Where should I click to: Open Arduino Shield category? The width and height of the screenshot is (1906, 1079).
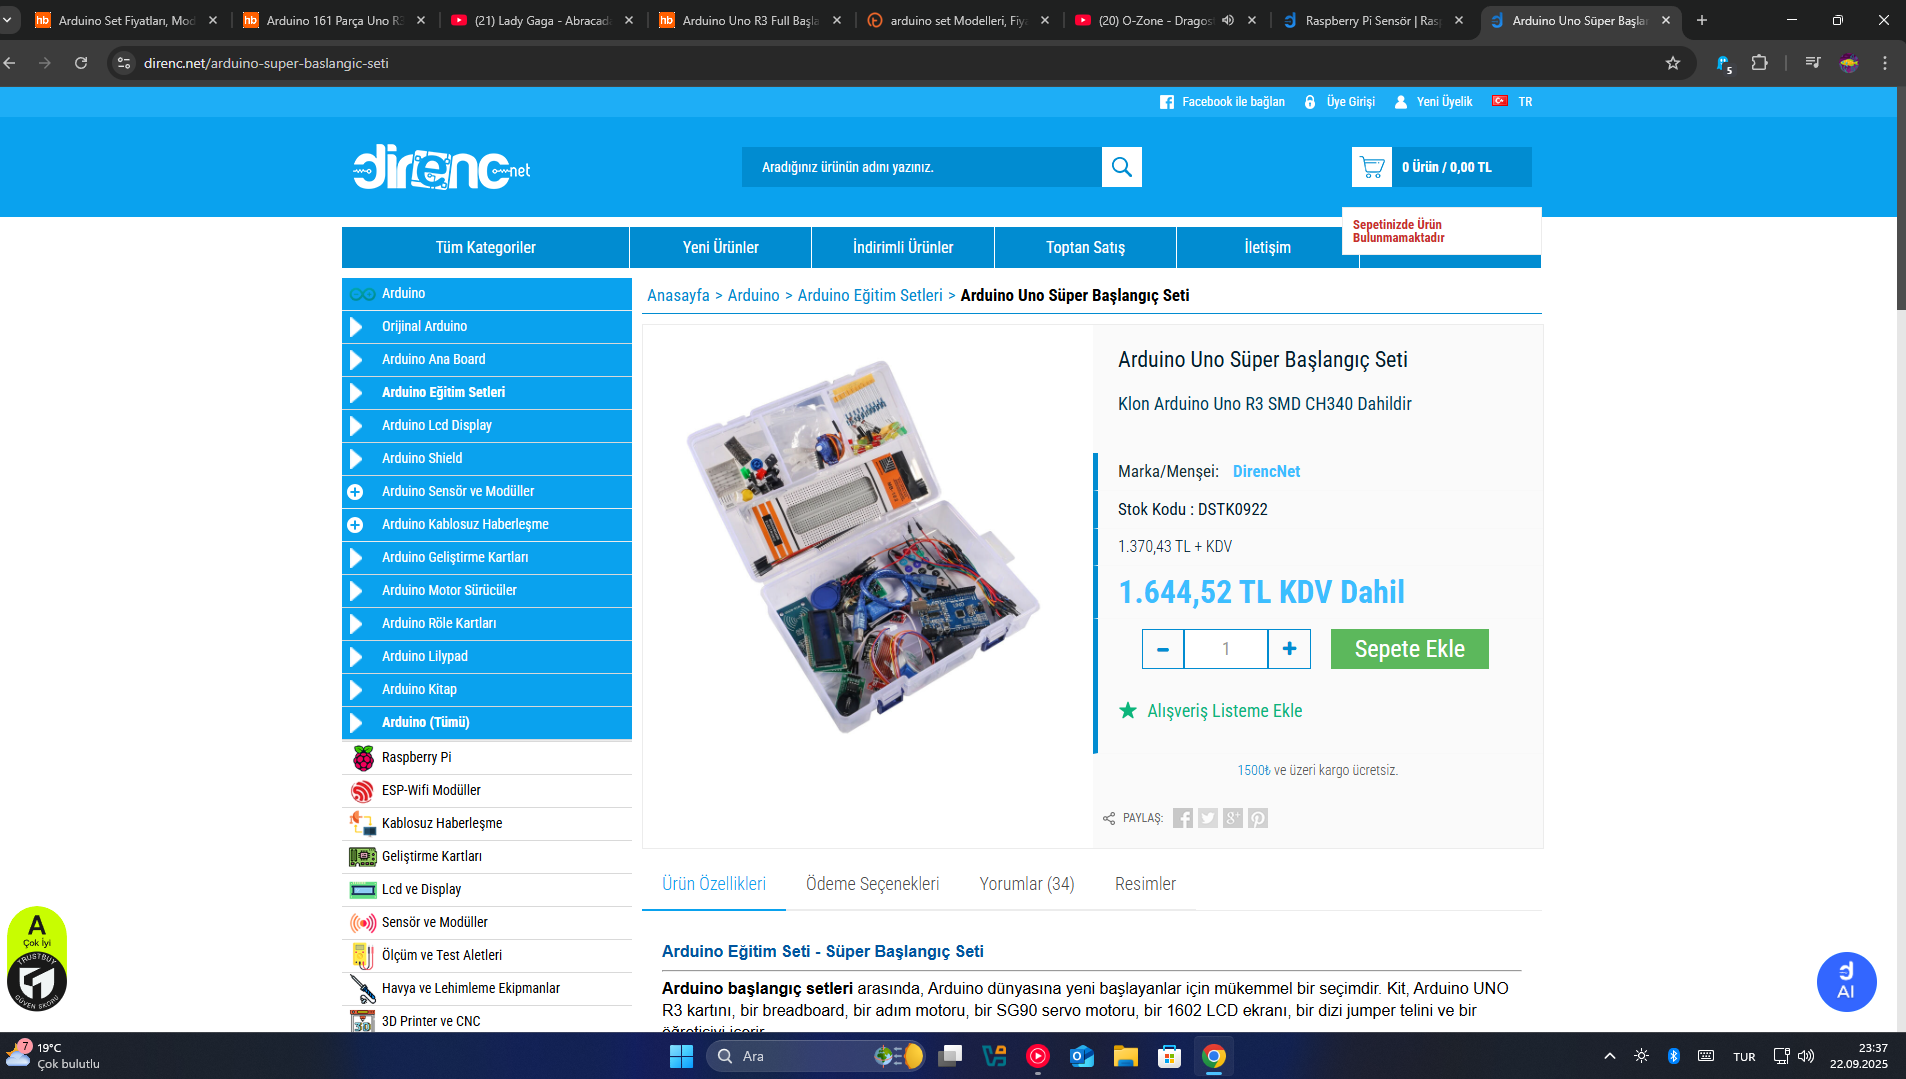tap(486, 458)
